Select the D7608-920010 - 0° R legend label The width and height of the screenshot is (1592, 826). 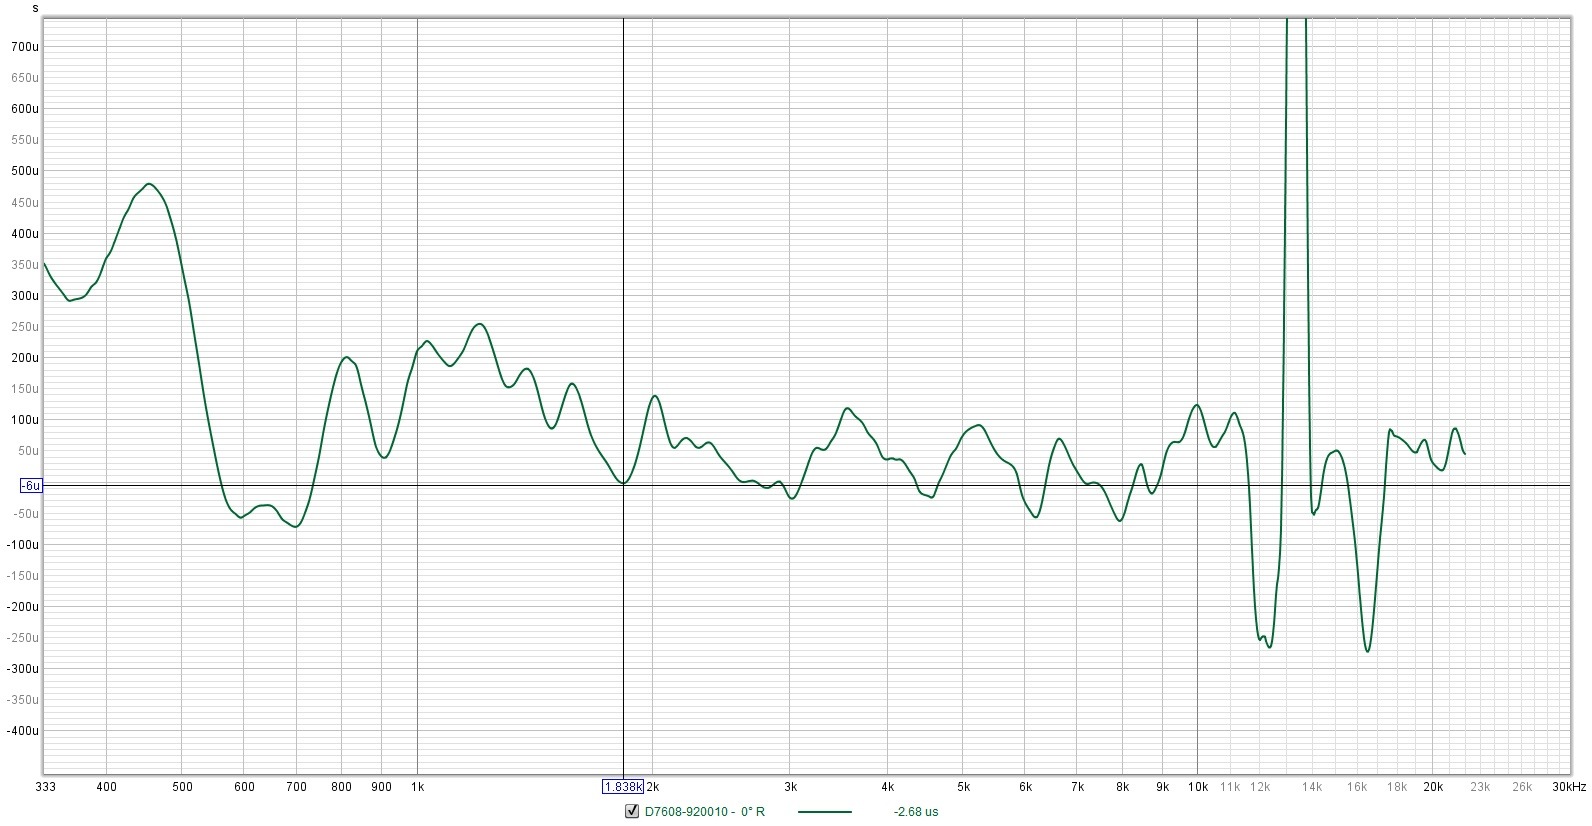tap(704, 812)
